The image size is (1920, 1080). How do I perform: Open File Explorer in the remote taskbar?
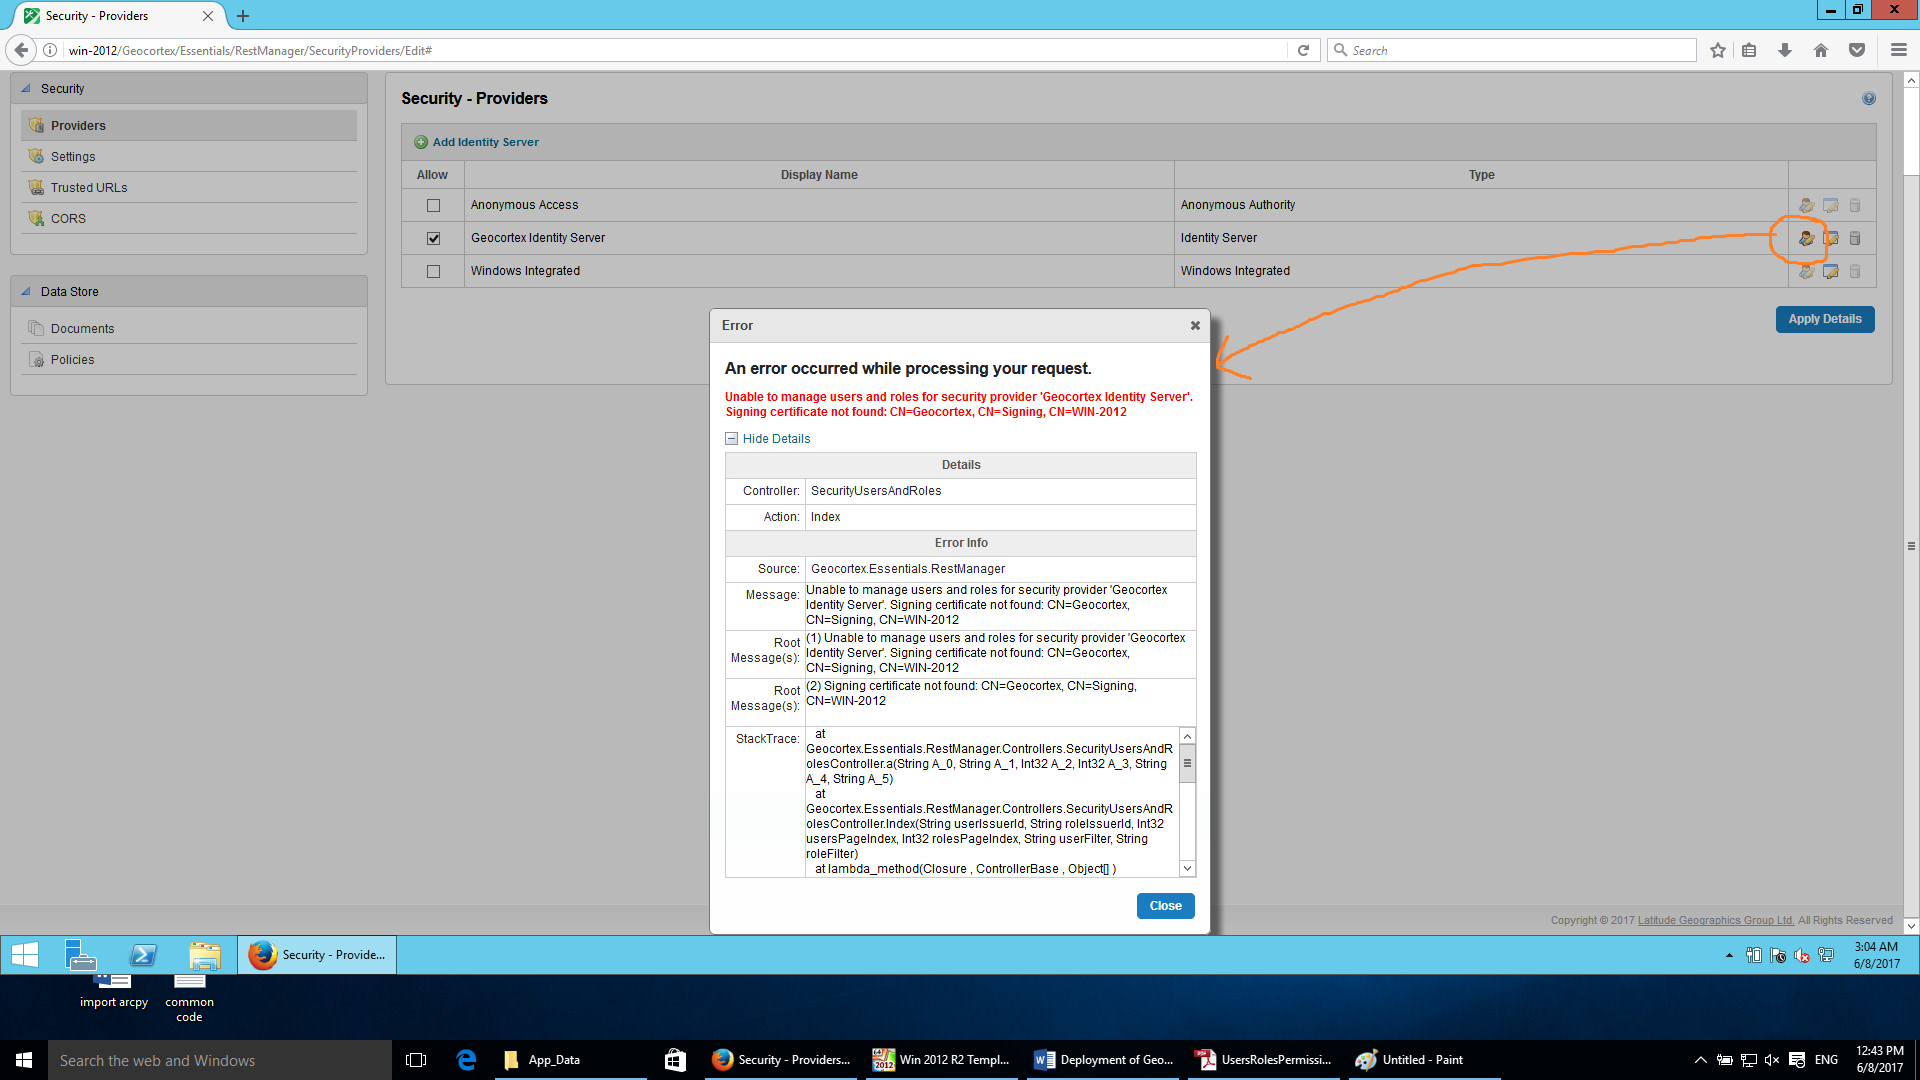205,955
